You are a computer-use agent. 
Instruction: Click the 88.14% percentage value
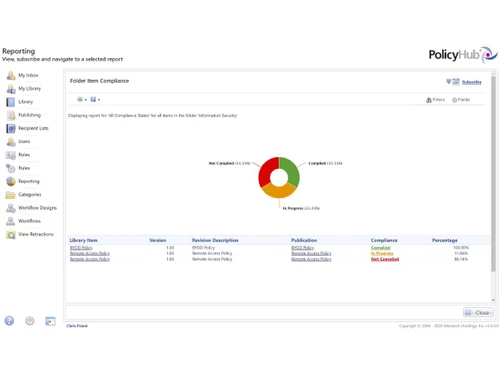[461, 259]
